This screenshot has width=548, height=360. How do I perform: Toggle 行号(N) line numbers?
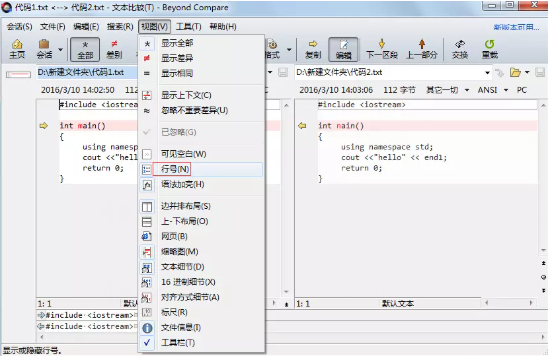pyautogui.click(x=201, y=170)
